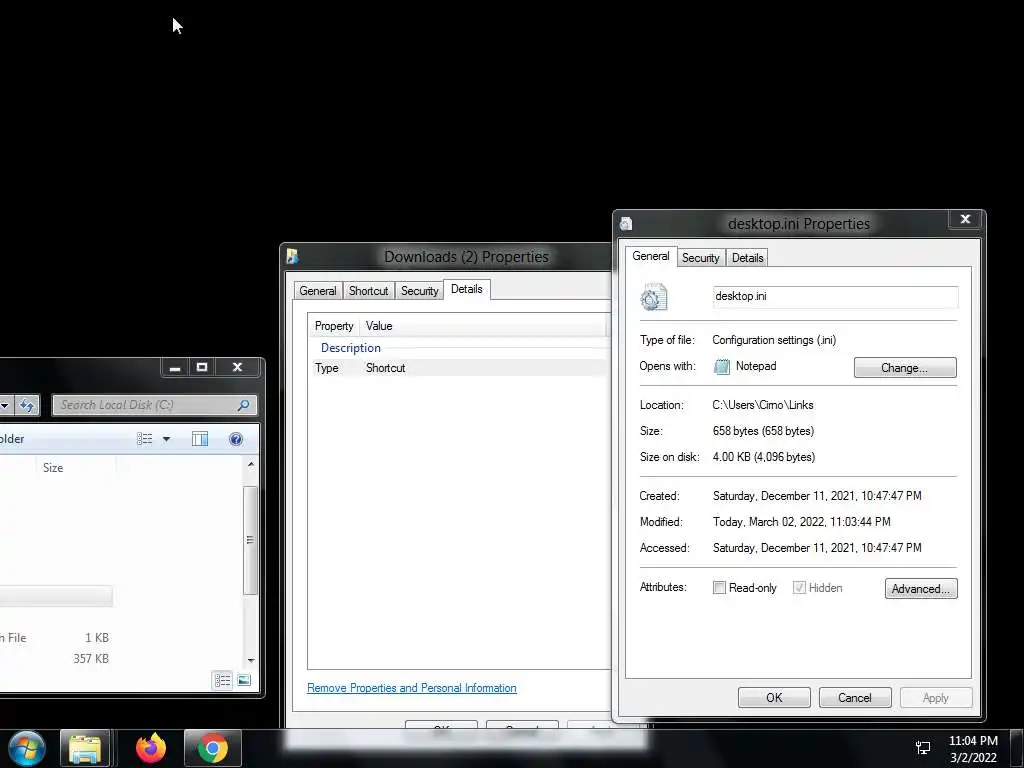Click the Value column header in Details tab
The image size is (1024, 768).
click(x=483, y=326)
